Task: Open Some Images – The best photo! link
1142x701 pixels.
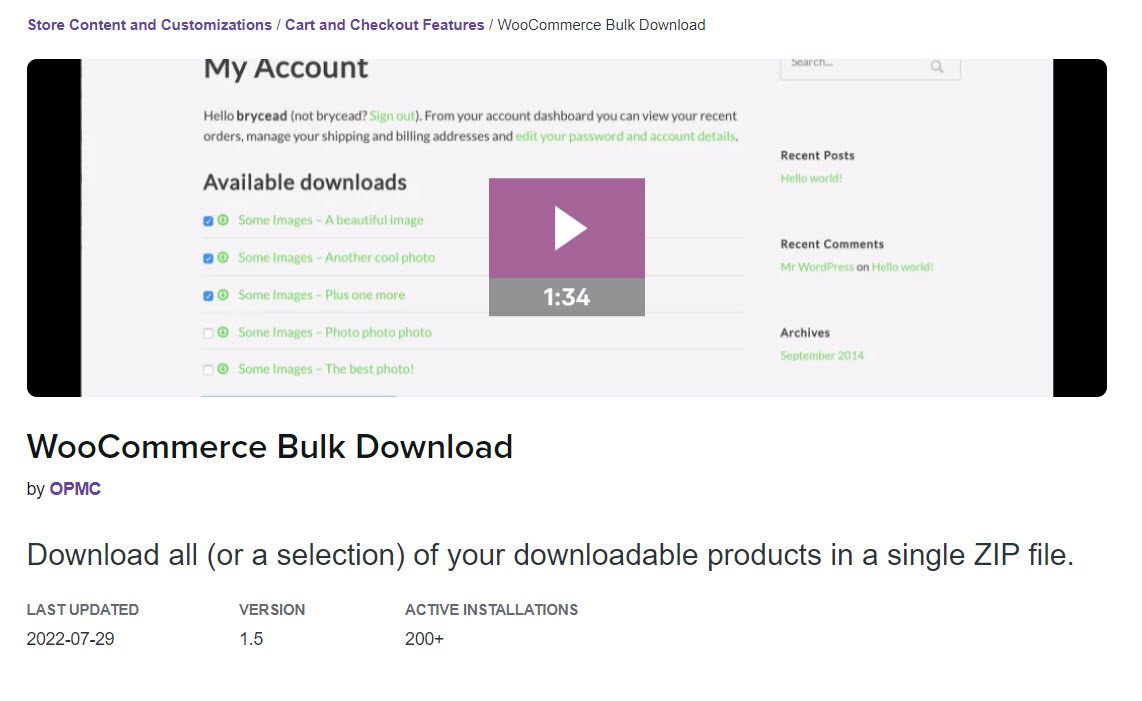Action: pyautogui.click(x=326, y=369)
